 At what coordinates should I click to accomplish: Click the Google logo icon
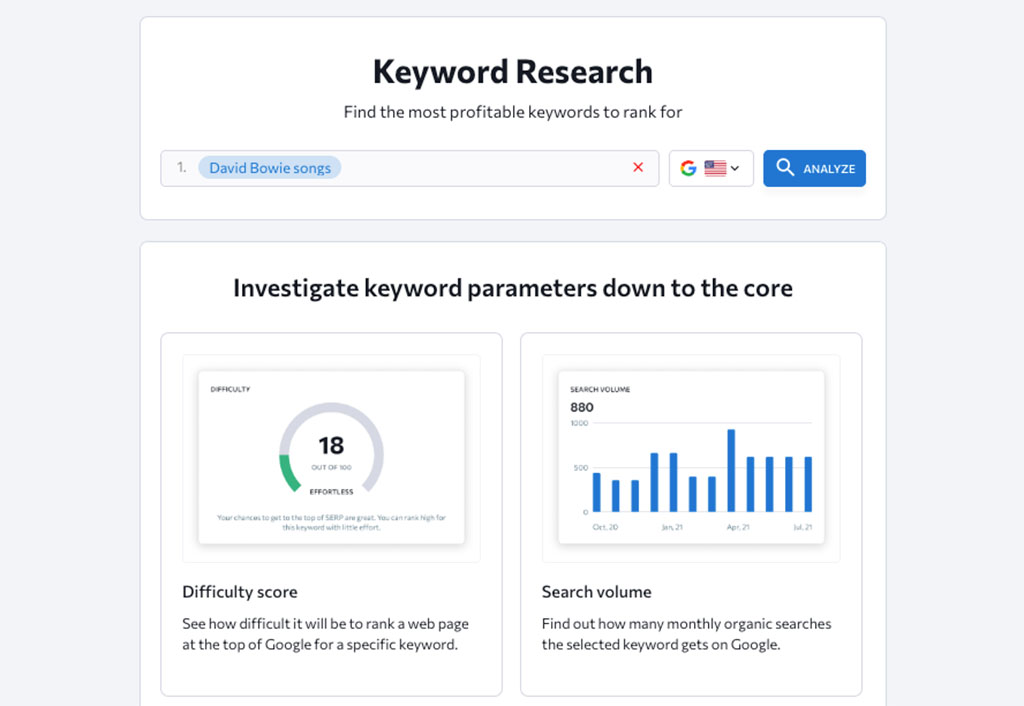[688, 168]
